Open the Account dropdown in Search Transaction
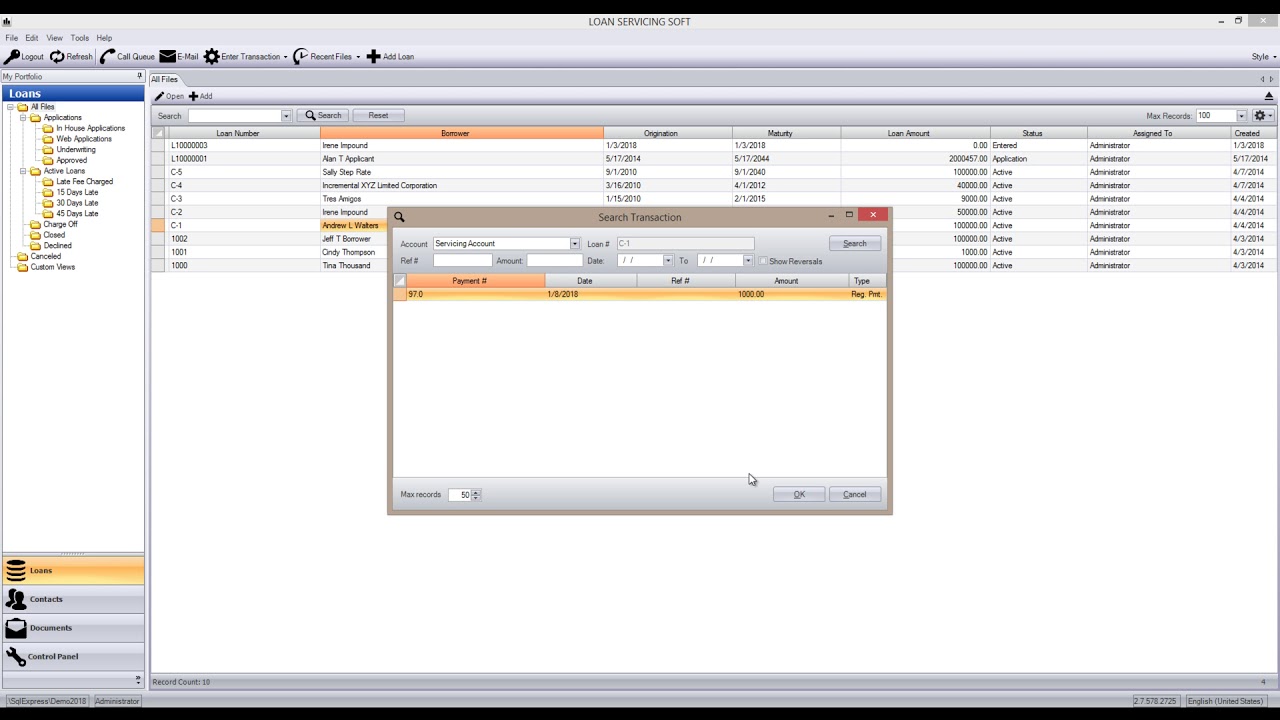1280x720 pixels. [x=574, y=244]
